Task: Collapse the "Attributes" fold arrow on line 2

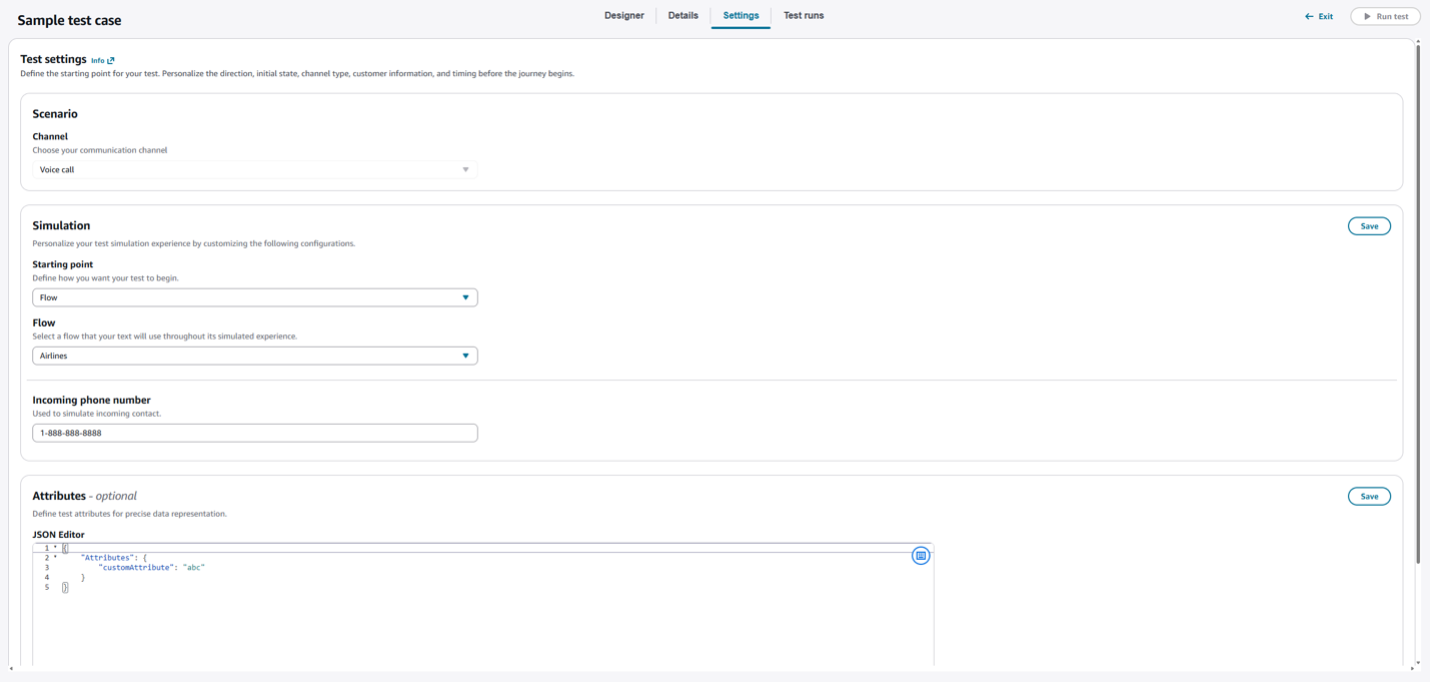Action: coord(54,558)
